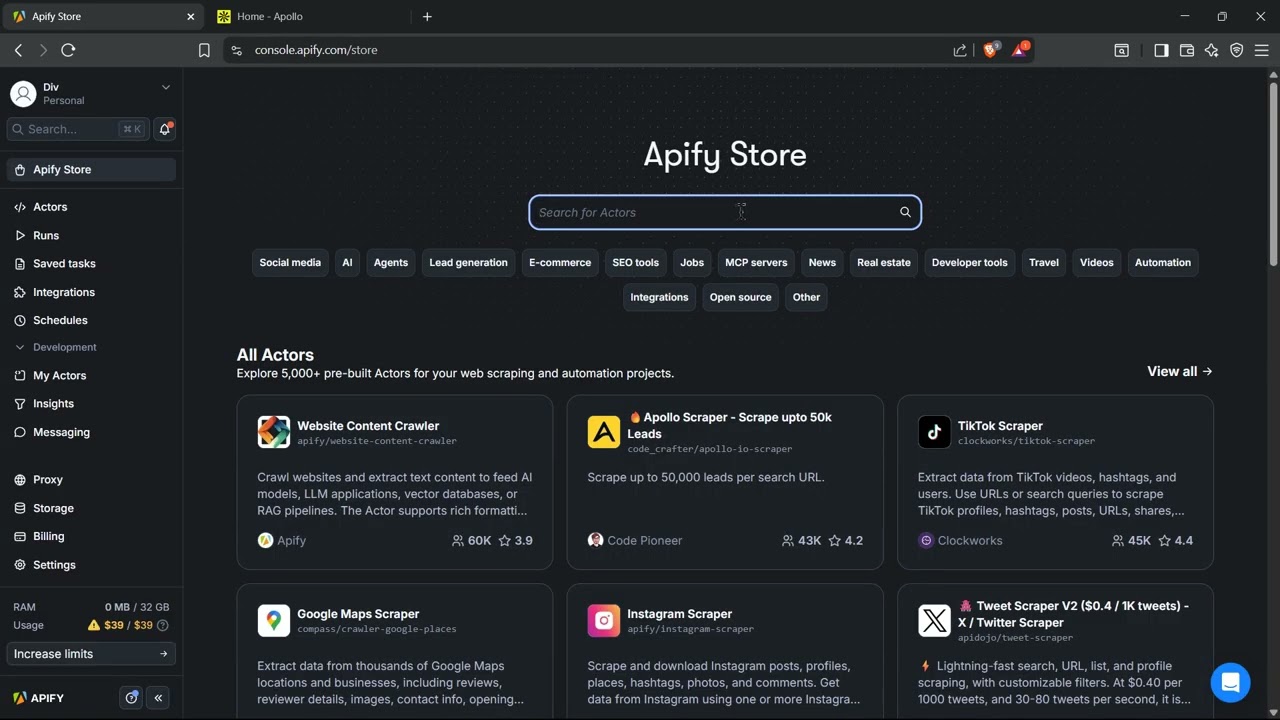Open the notifications bell in sidebar

click(x=165, y=129)
